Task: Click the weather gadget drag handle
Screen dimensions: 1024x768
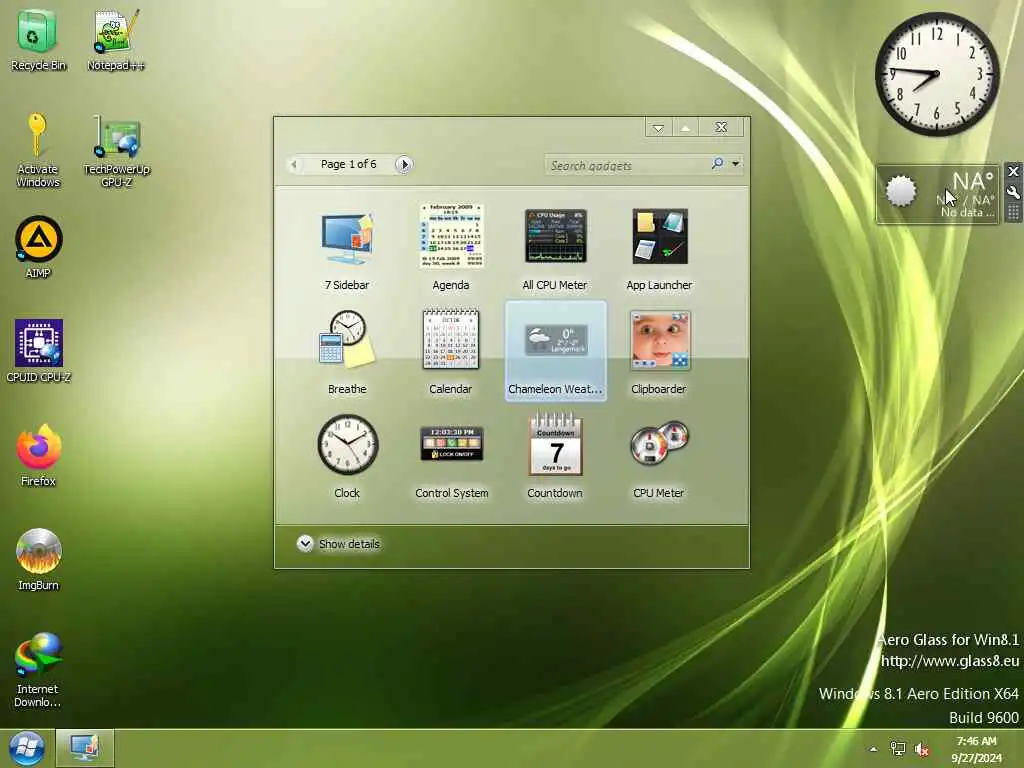Action: pos(1013,212)
